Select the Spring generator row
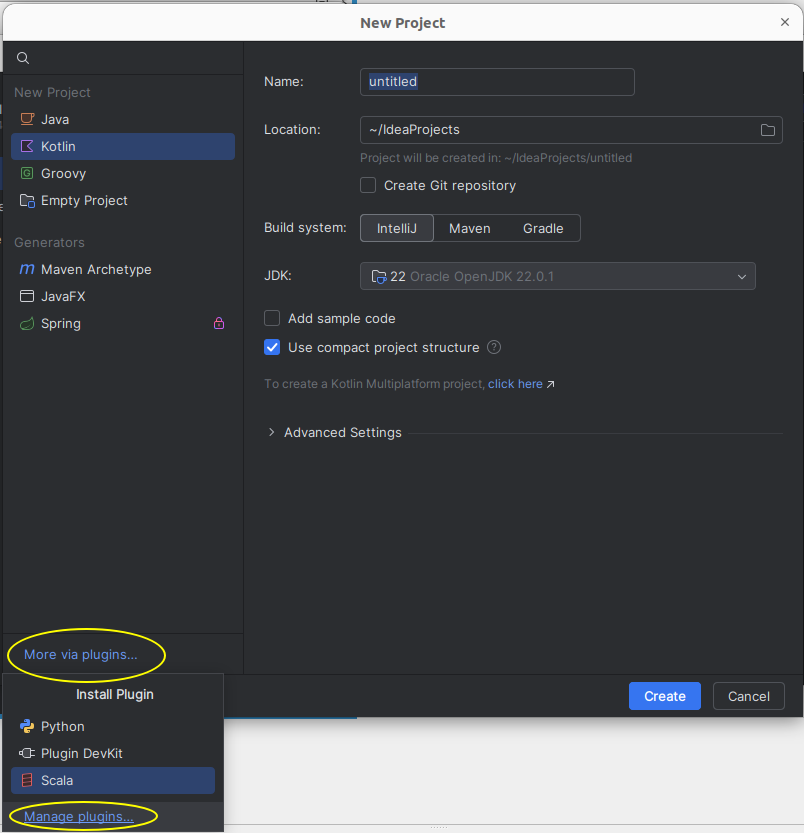 click(123, 324)
